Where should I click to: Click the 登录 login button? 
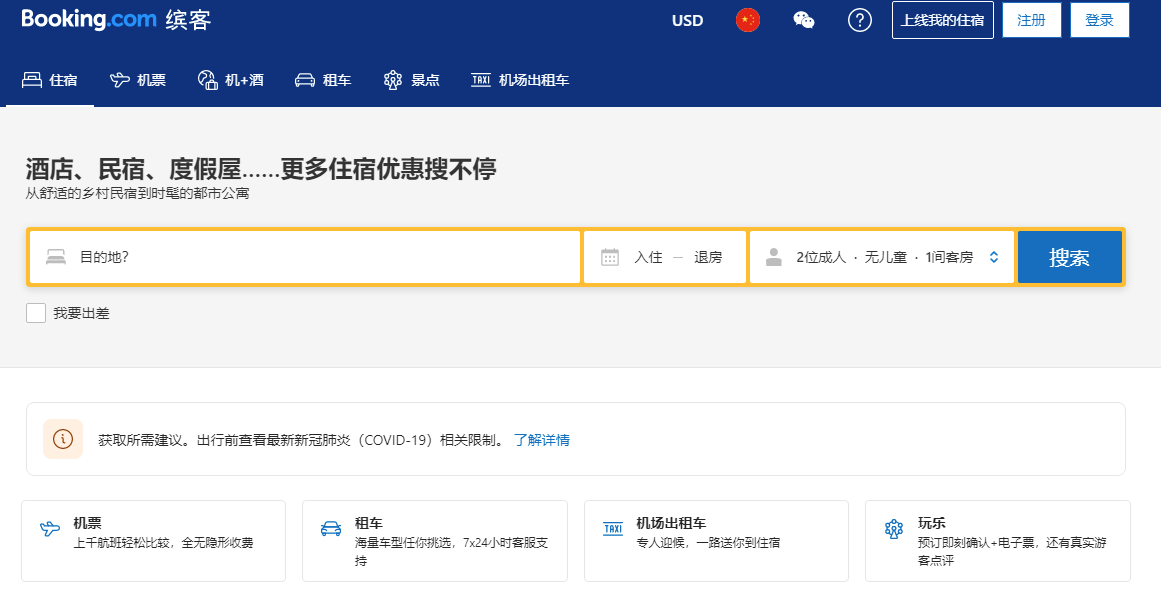[x=1100, y=20]
